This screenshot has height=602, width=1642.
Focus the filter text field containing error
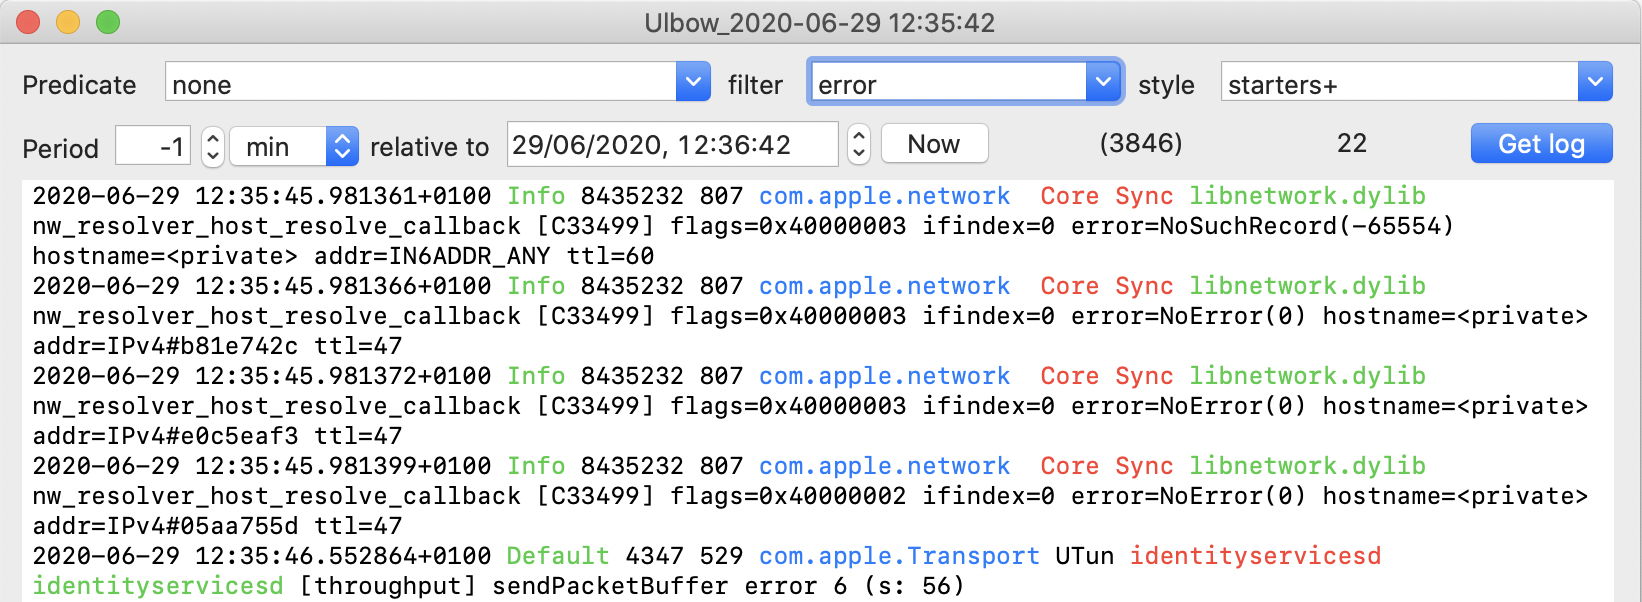tap(947, 84)
